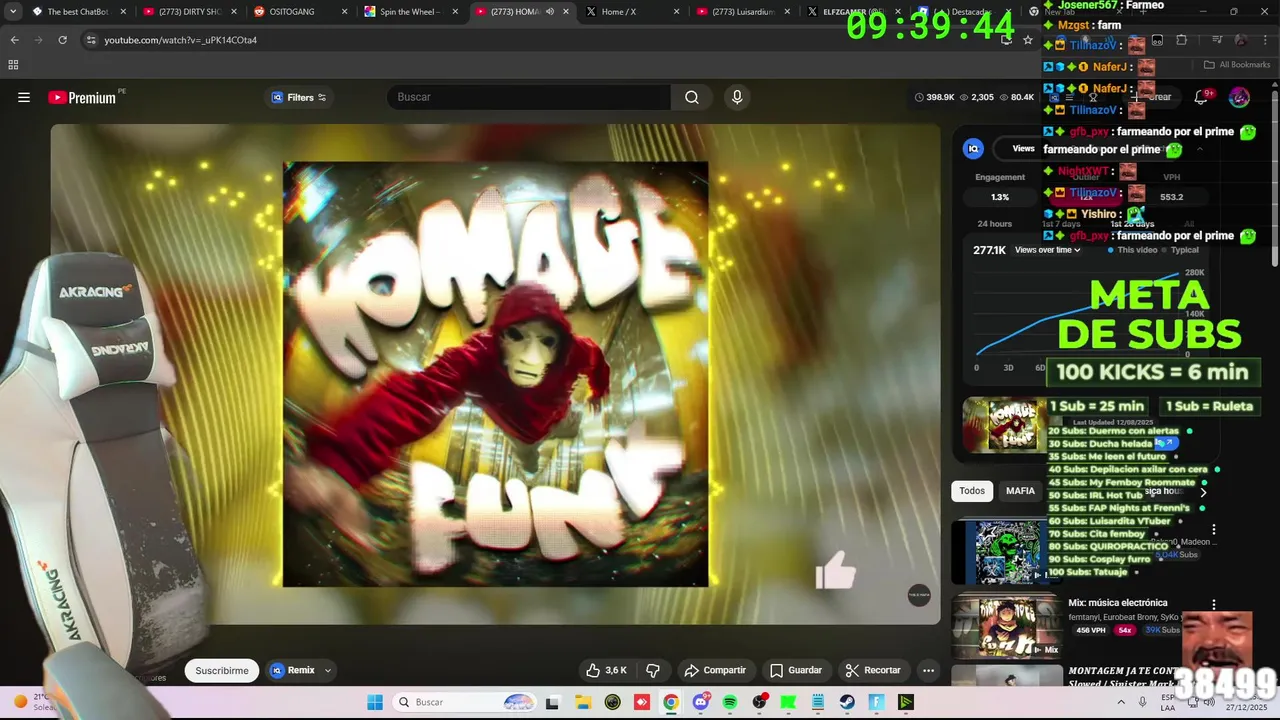Click the Mix música electrónica thumbnail
1280x720 pixels.
tap(1006, 626)
